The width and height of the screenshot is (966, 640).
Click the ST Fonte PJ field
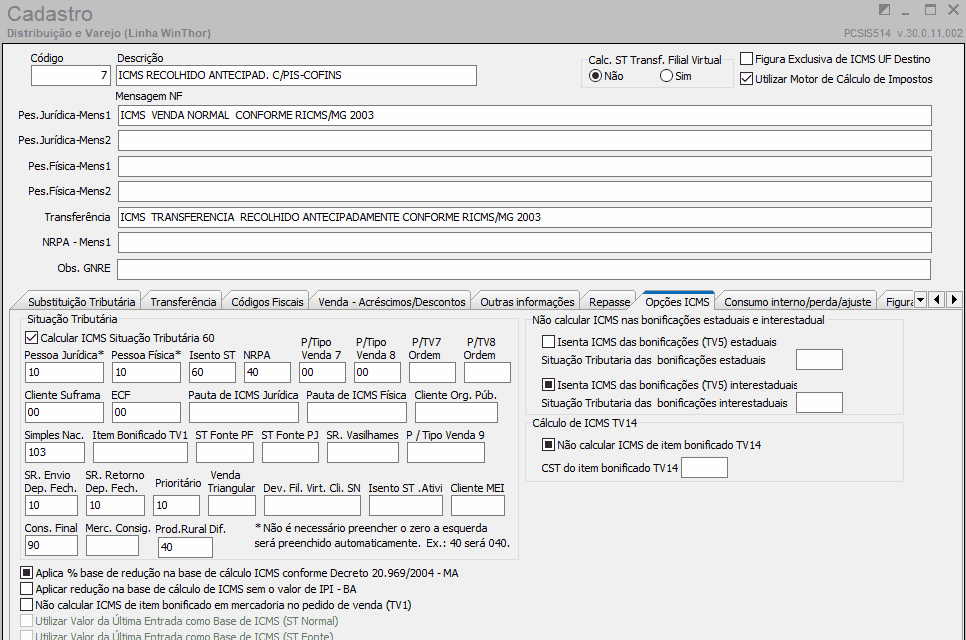click(x=290, y=453)
